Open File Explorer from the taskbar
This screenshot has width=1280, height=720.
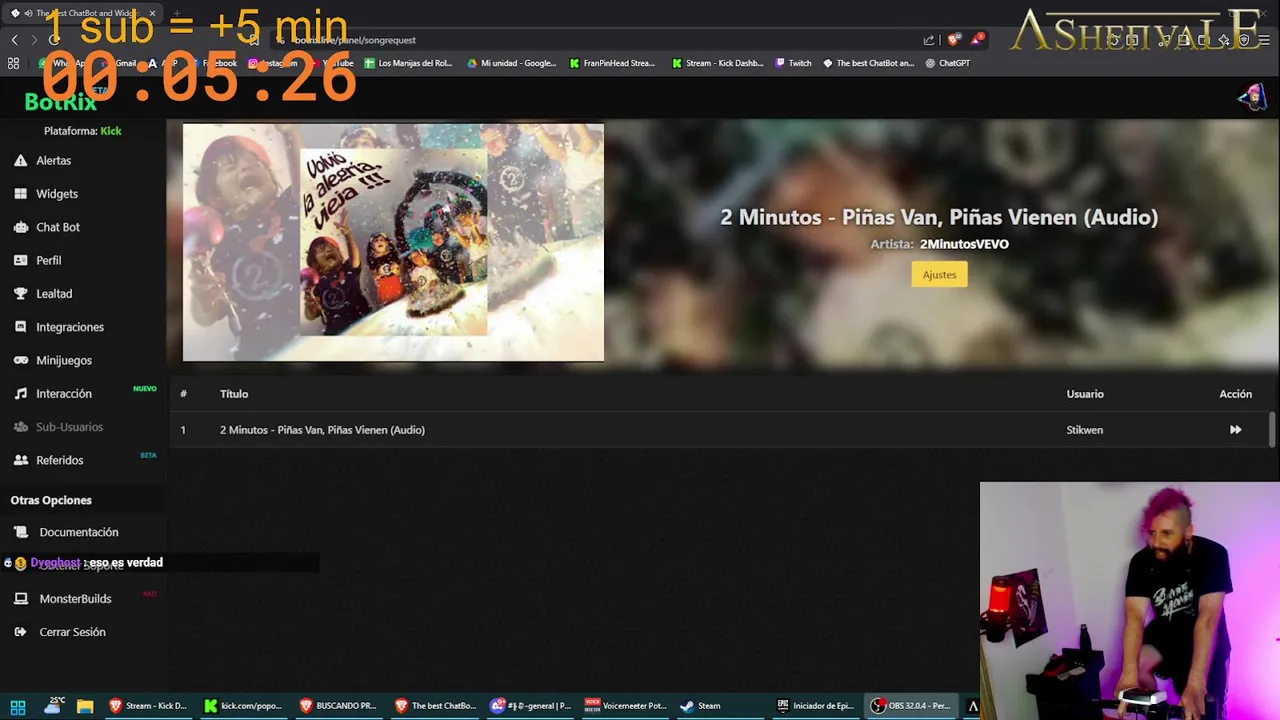coord(85,706)
